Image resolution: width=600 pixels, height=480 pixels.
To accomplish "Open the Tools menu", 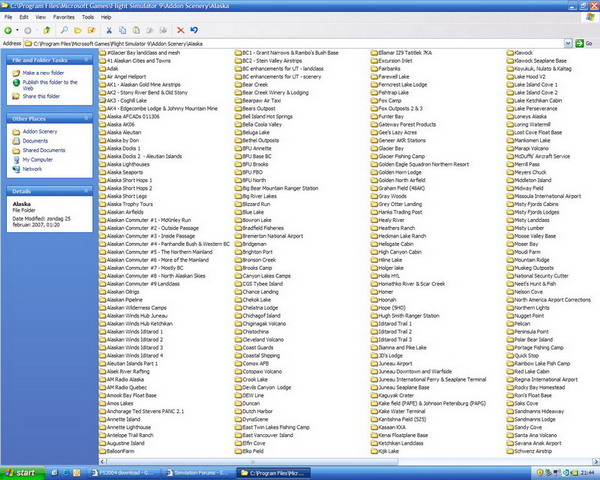I will click(x=88, y=17).
